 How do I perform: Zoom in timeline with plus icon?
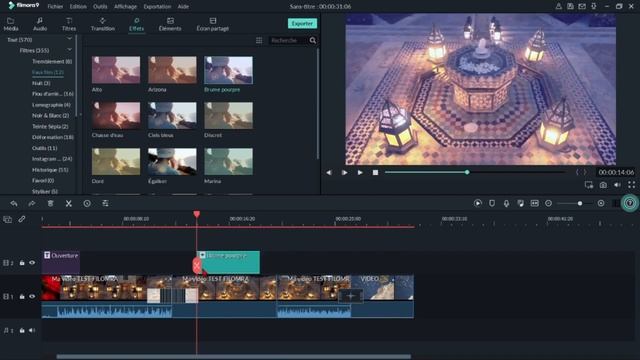pyautogui.click(x=601, y=203)
